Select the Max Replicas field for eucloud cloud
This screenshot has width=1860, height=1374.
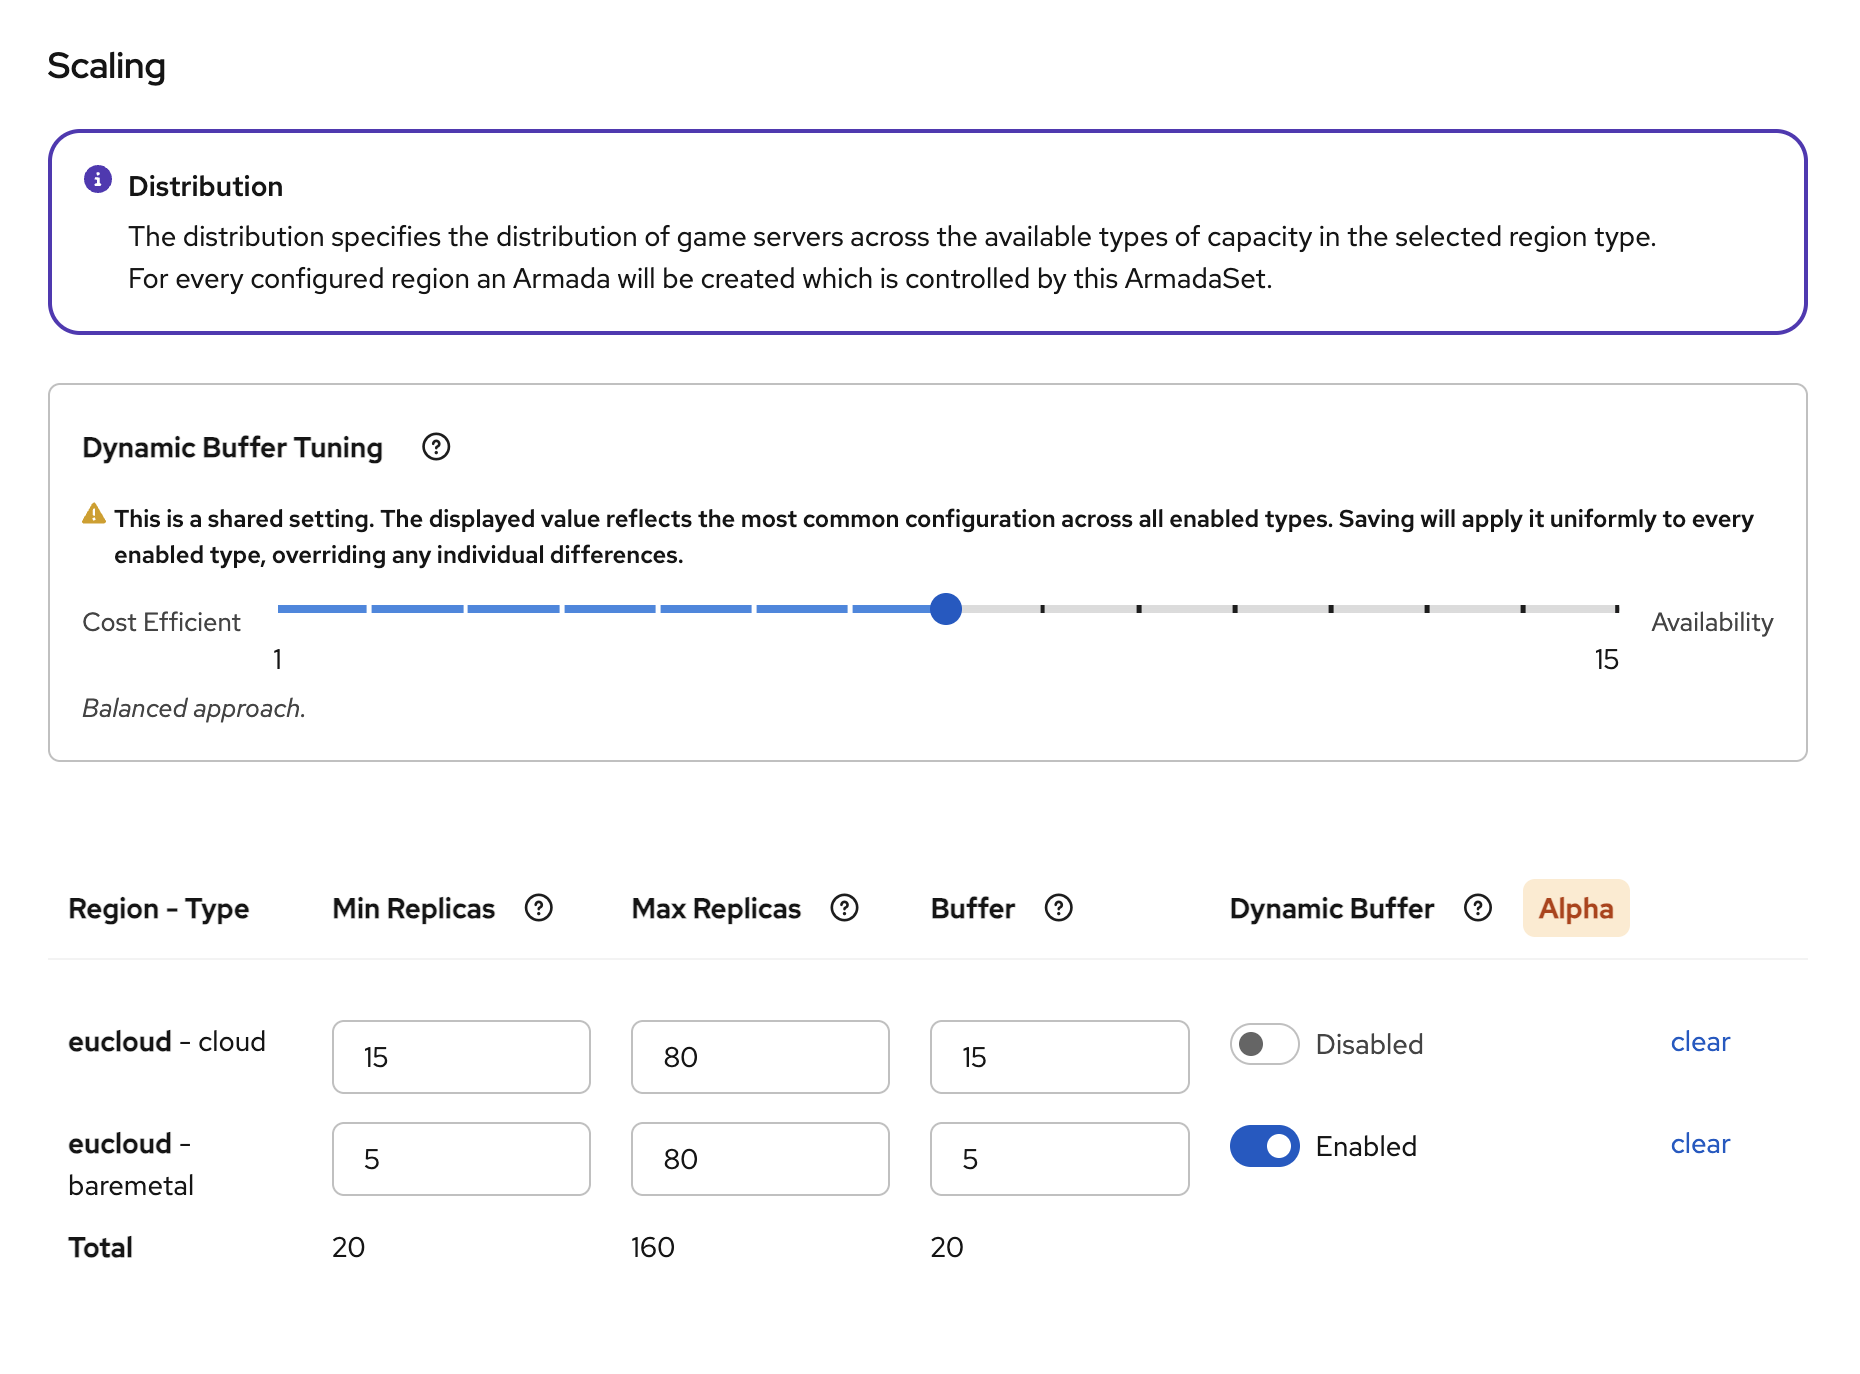tap(760, 1057)
